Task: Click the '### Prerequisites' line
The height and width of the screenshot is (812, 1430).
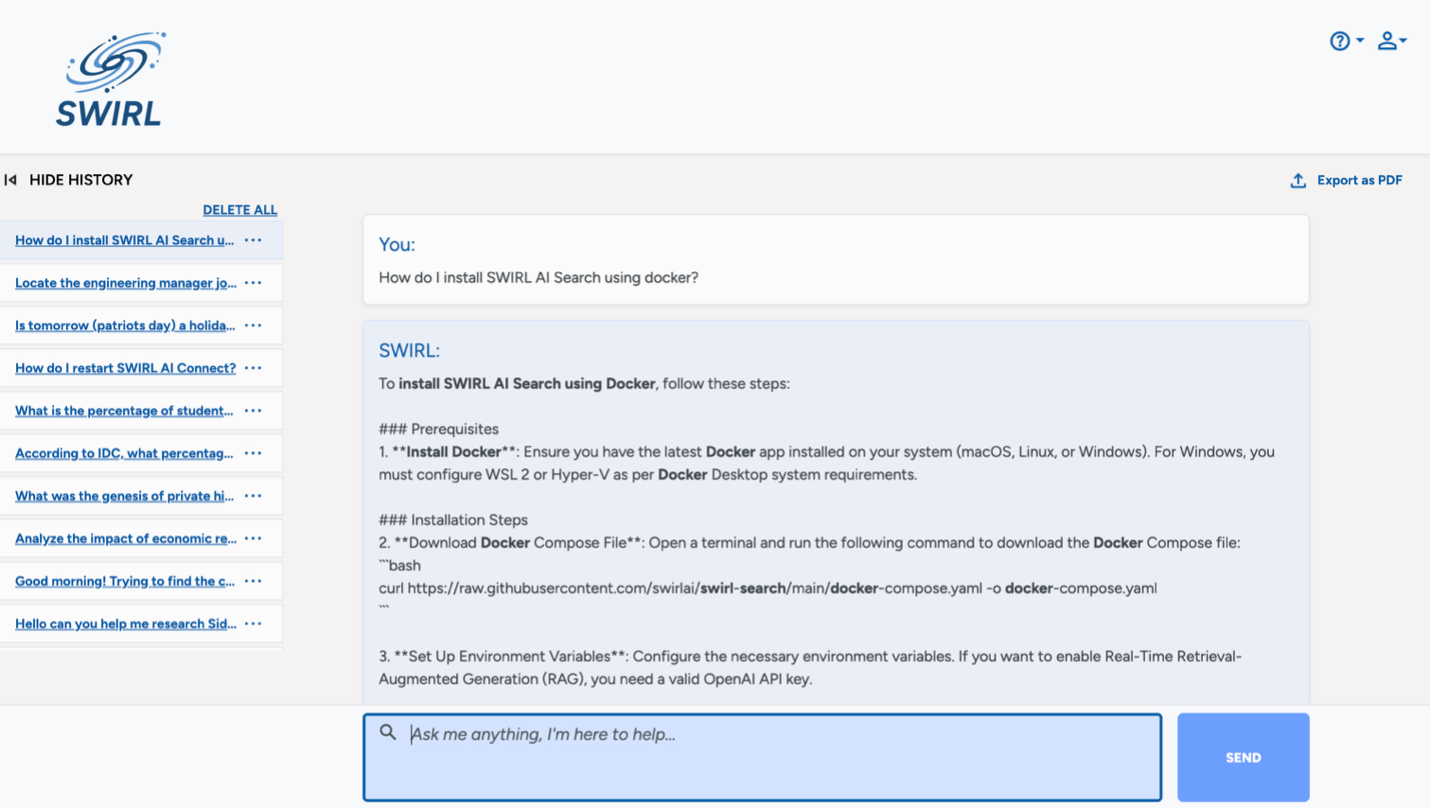Action: point(439,429)
